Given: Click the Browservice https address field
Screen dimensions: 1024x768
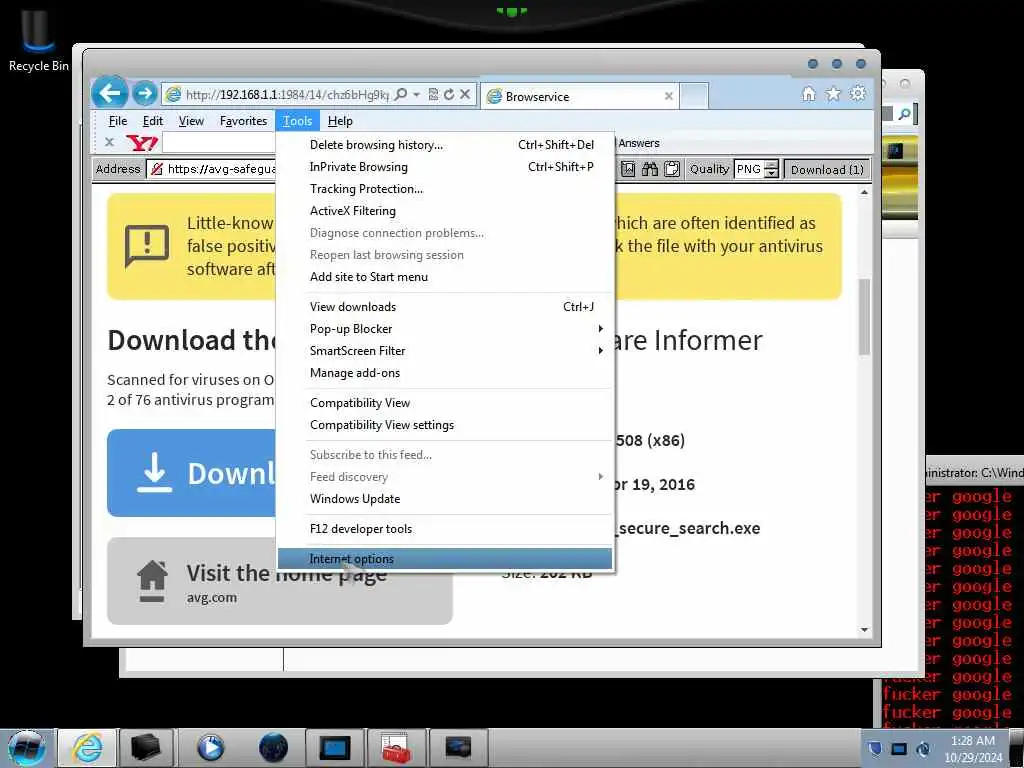Looking at the screenshot, I should [x=212, y=169].
